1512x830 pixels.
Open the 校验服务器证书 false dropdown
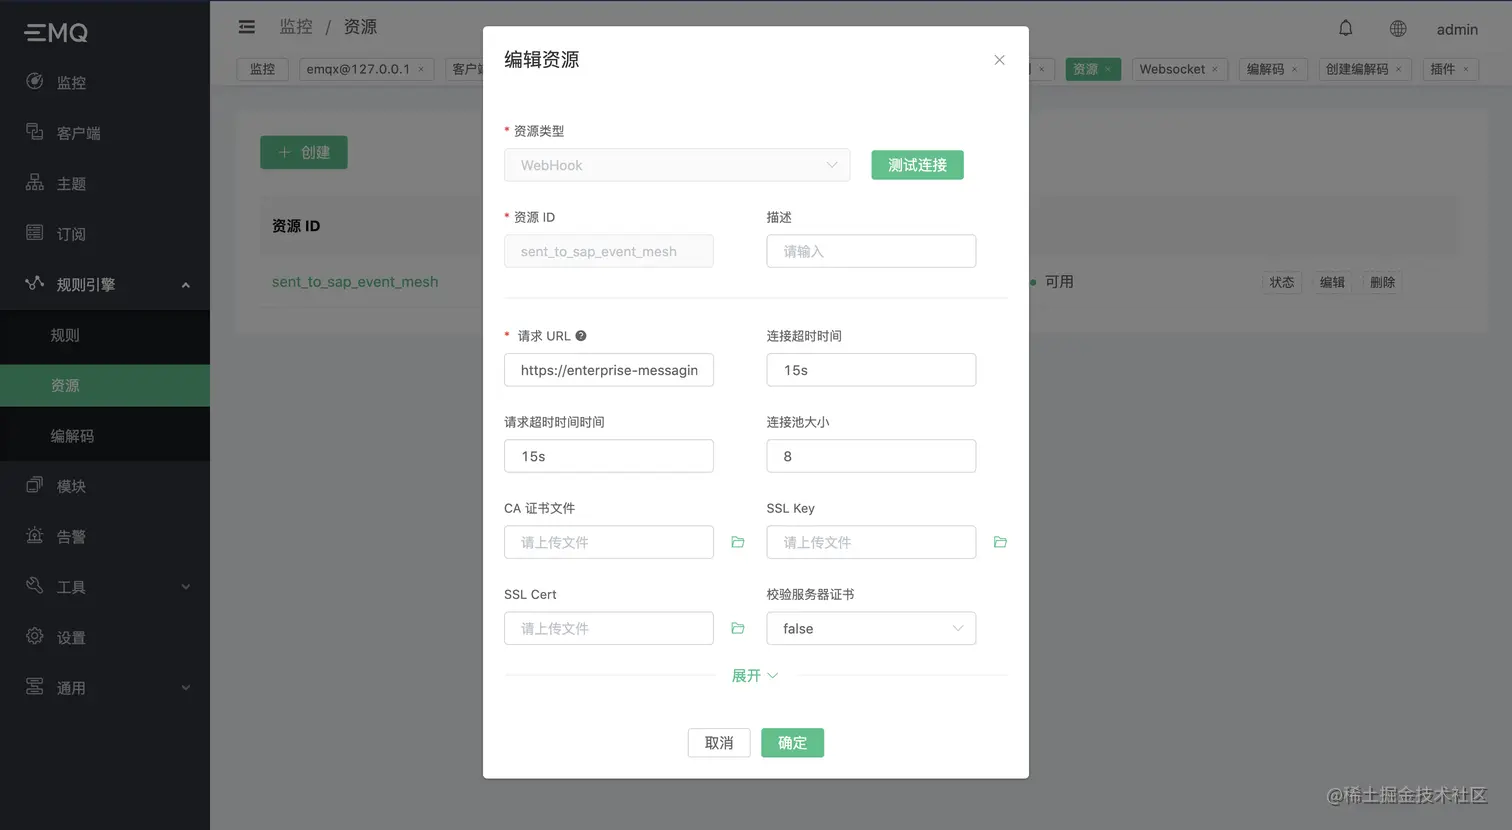coord(871,628)
